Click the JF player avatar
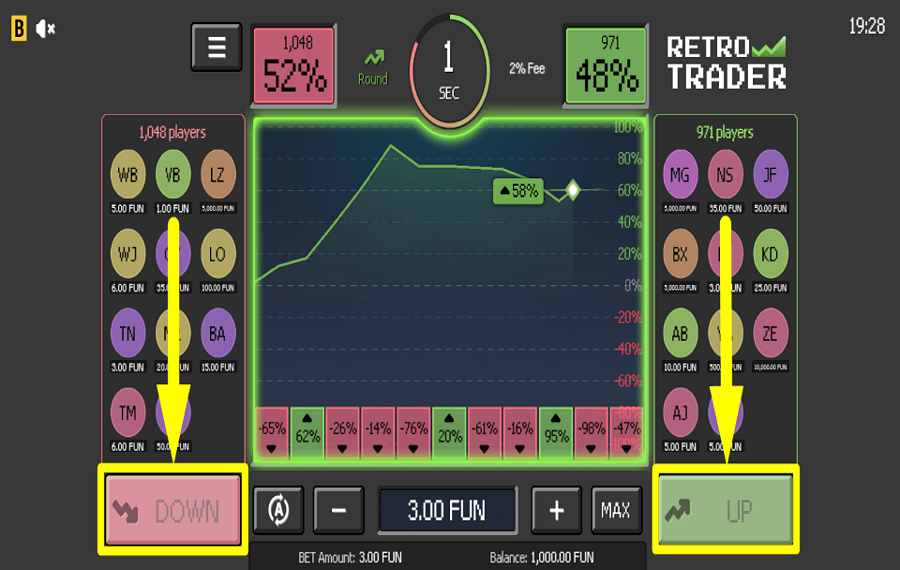Image resolution: width=900 pixels, height=570 pixels. point(770,175)
